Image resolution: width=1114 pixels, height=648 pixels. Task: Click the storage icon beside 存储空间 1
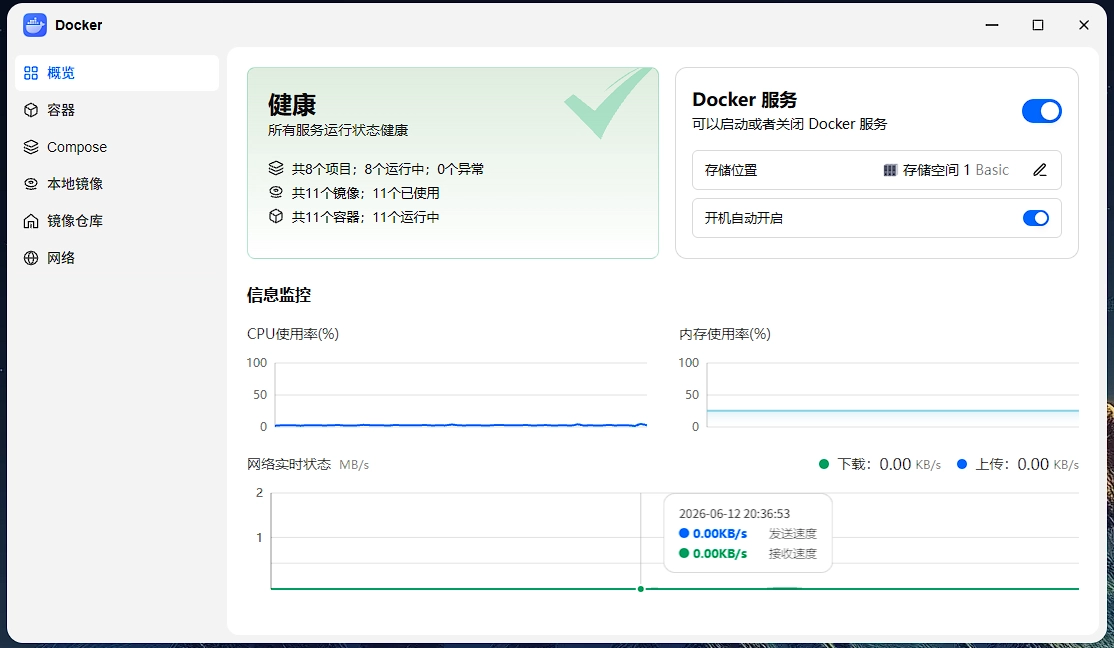pos(889,170)
